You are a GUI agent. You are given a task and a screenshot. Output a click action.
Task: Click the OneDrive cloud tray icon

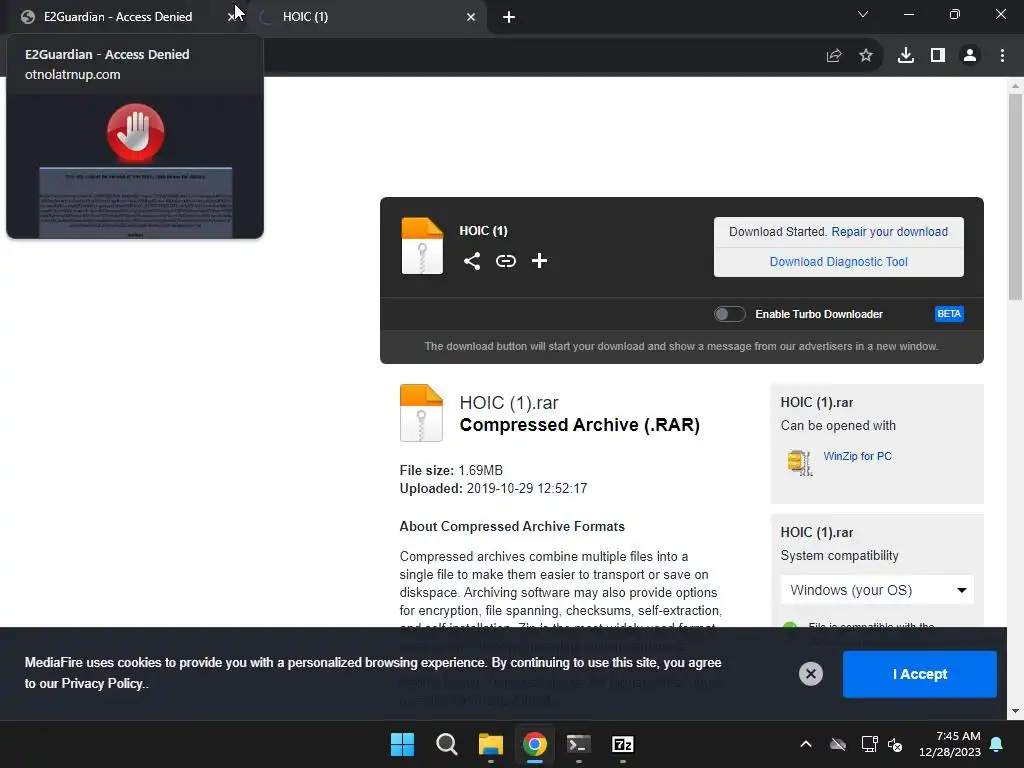[838, 744]
